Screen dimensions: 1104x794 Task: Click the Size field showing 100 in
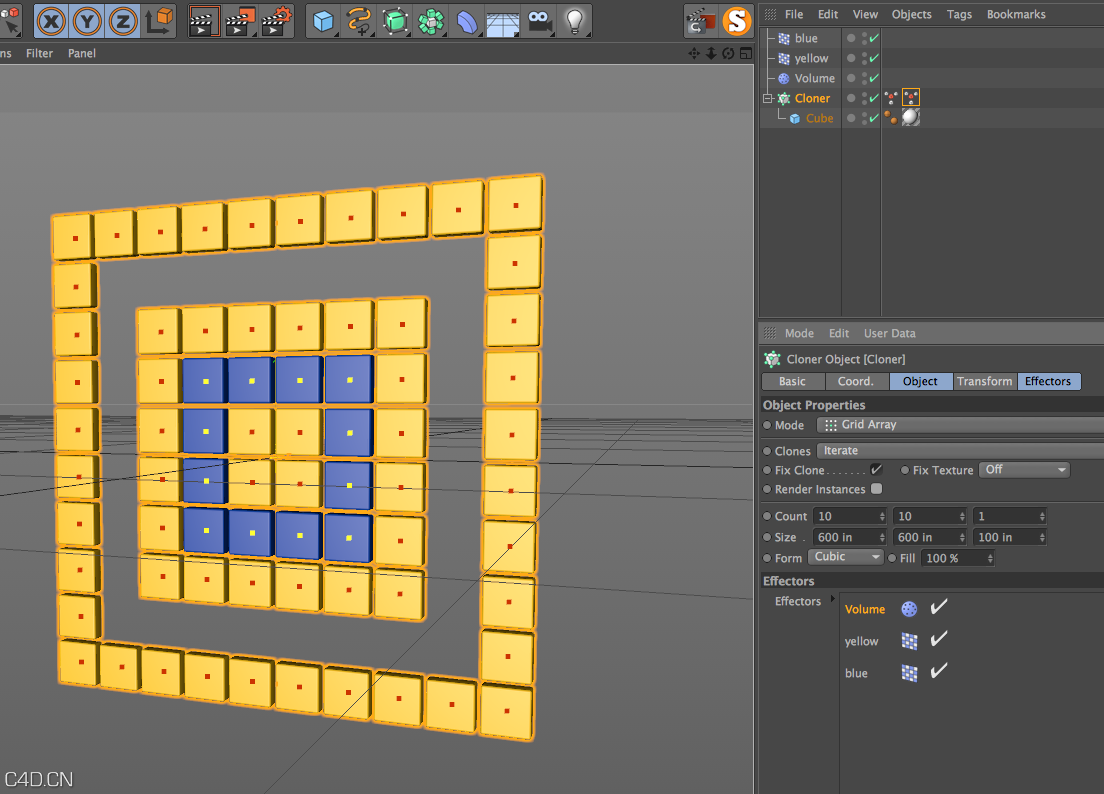click(1010, 537)
